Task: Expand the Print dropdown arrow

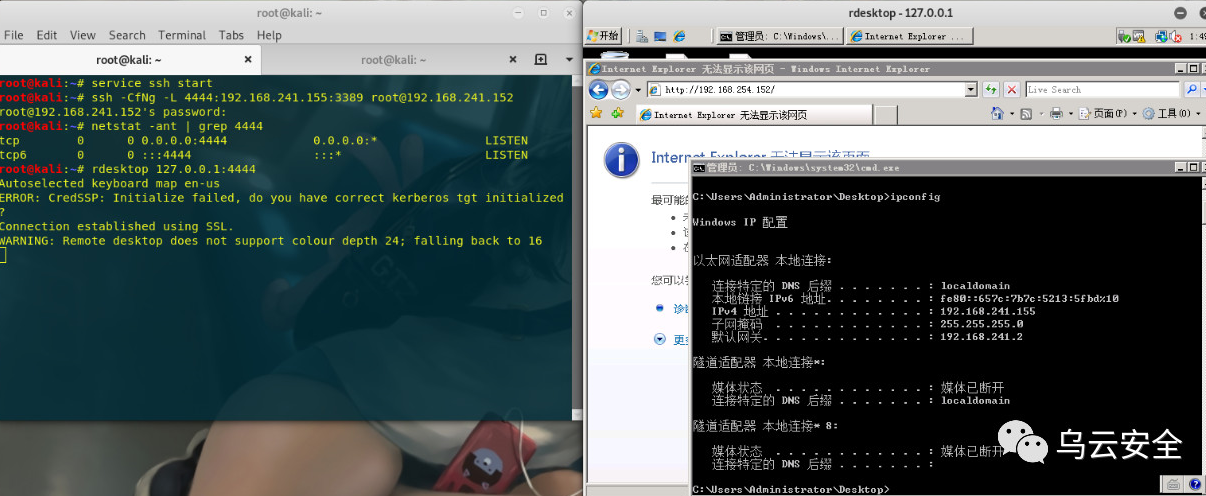Action: pos(1069,114)
